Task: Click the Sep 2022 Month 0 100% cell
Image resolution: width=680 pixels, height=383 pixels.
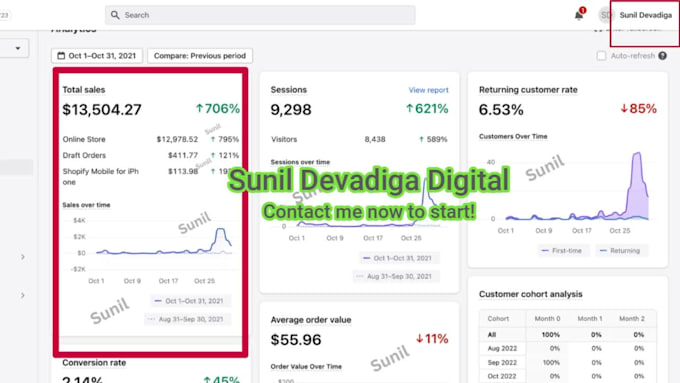Action: [x=551, y=362]
